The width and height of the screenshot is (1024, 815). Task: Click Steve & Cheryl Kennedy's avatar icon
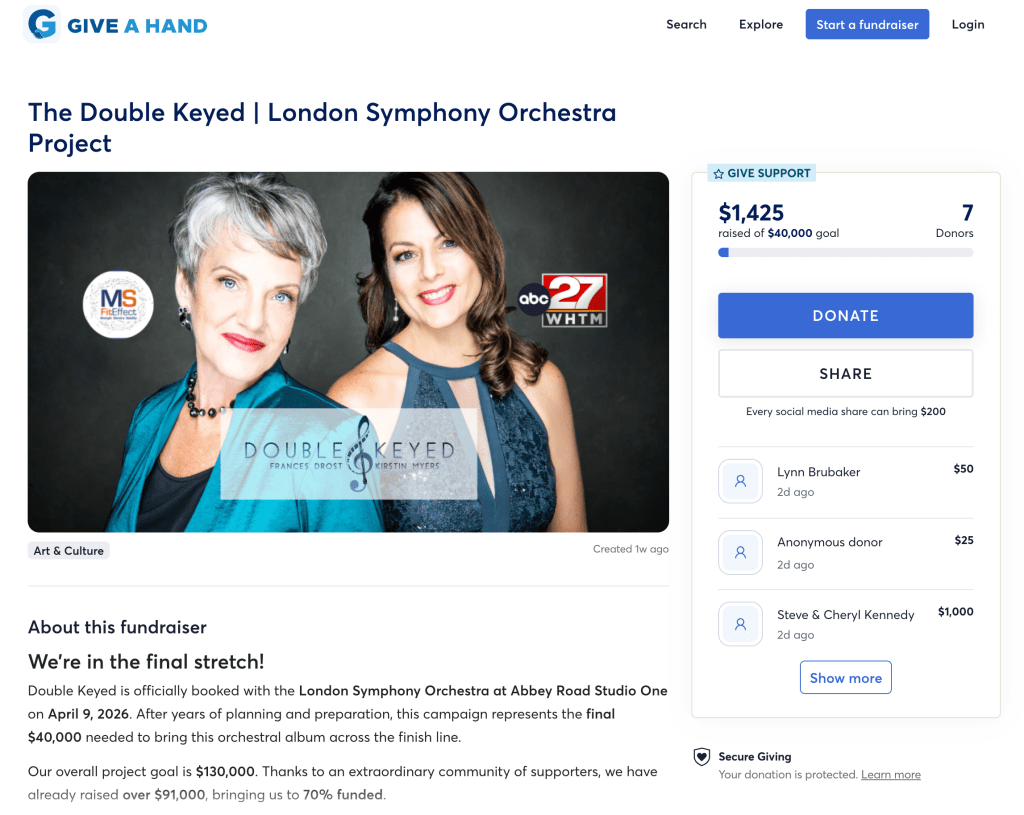740,624
